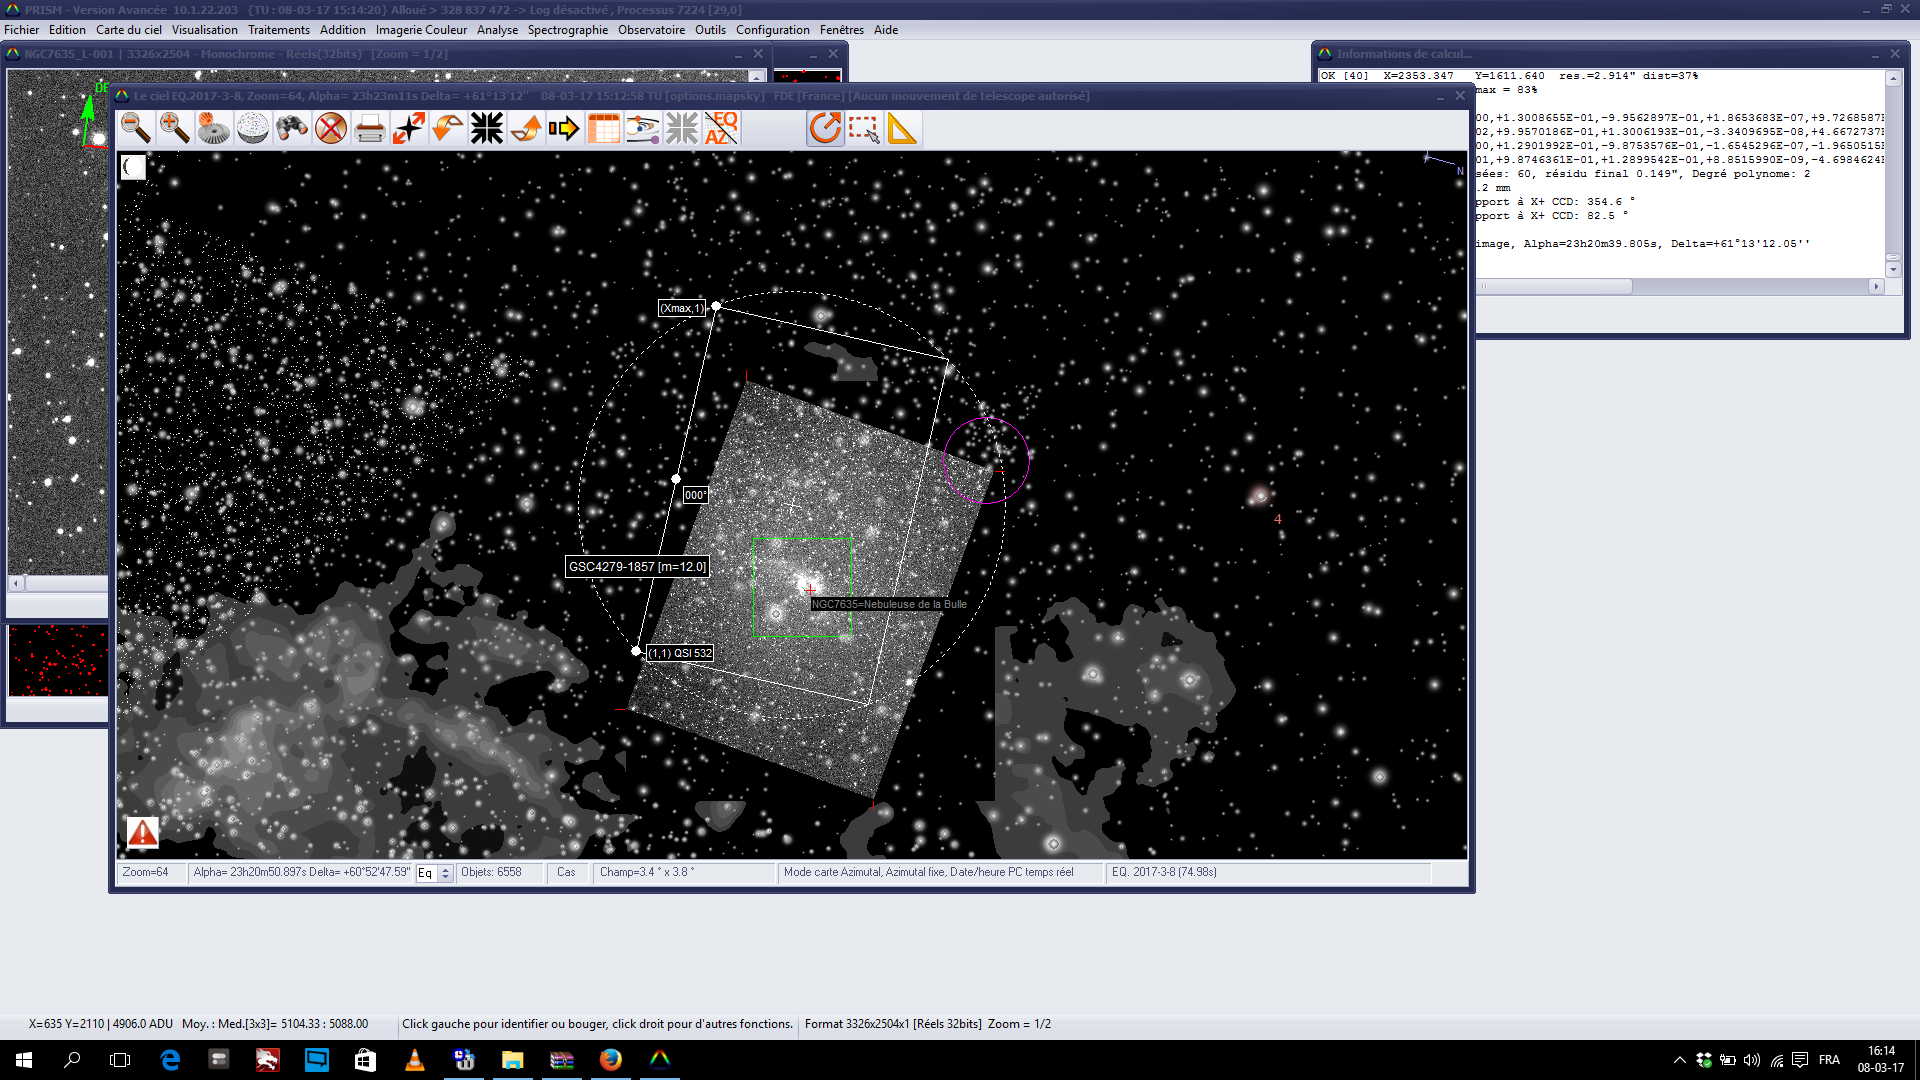1920x1080 pixels.
Task: Click the red warning triangle icon
Action: pyautogui.click(x=142, y=832)
